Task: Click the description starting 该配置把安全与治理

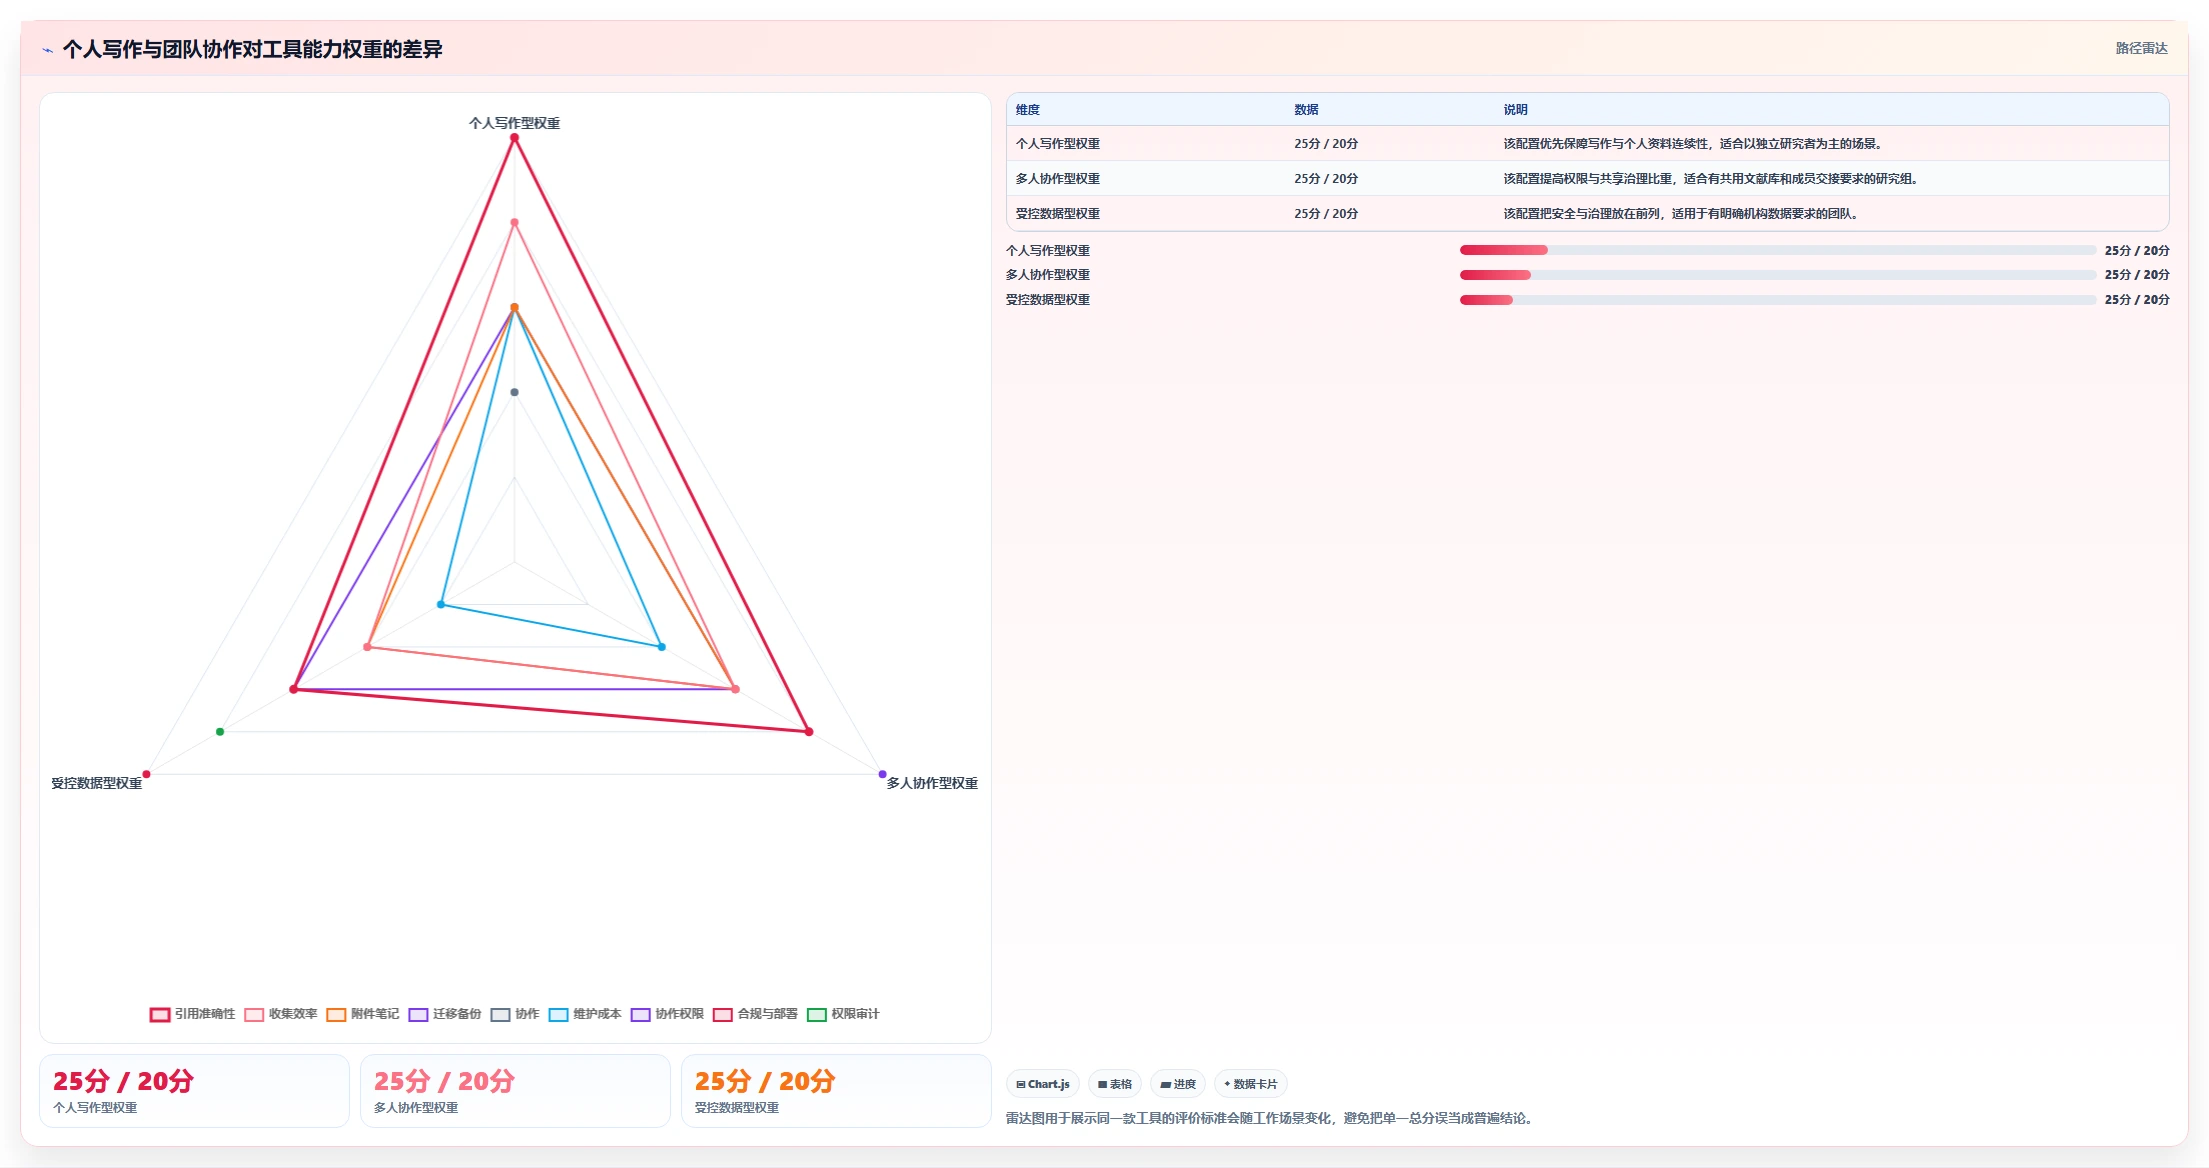Action: [x=1683, y=214]
